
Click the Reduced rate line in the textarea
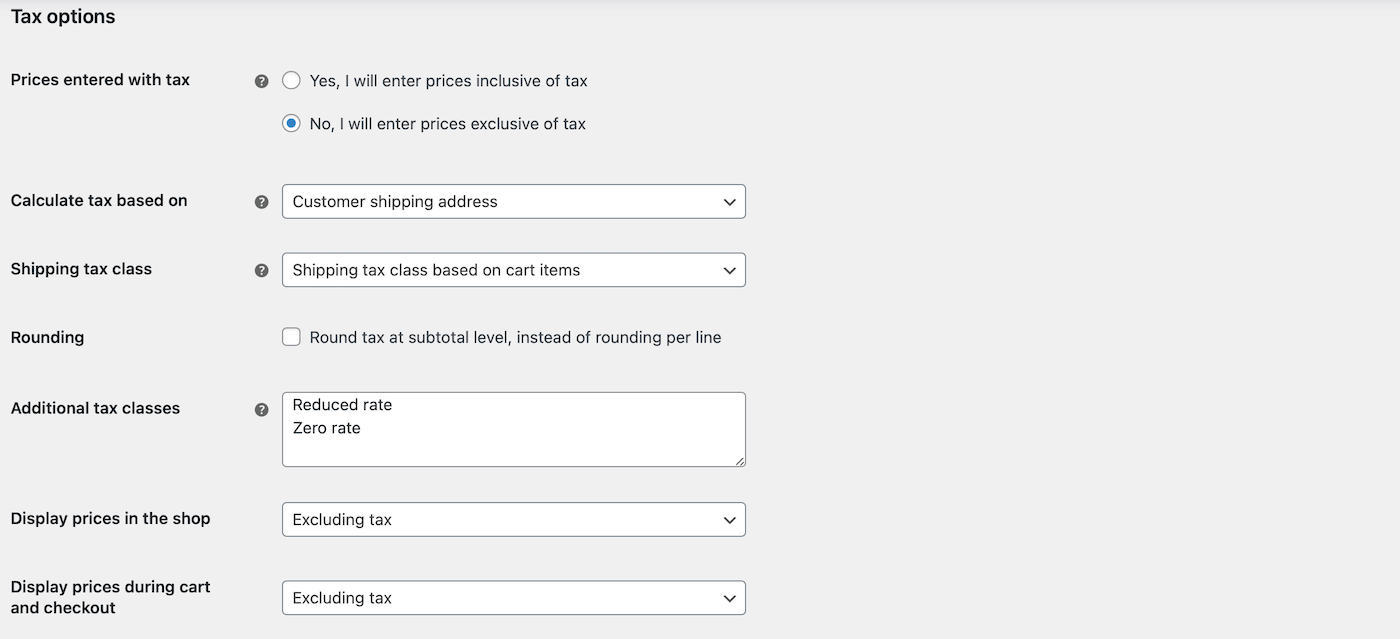pos(341,404)
